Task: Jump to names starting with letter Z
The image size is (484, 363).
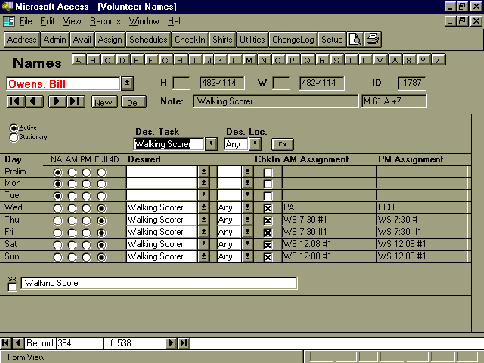Action: 439,60
